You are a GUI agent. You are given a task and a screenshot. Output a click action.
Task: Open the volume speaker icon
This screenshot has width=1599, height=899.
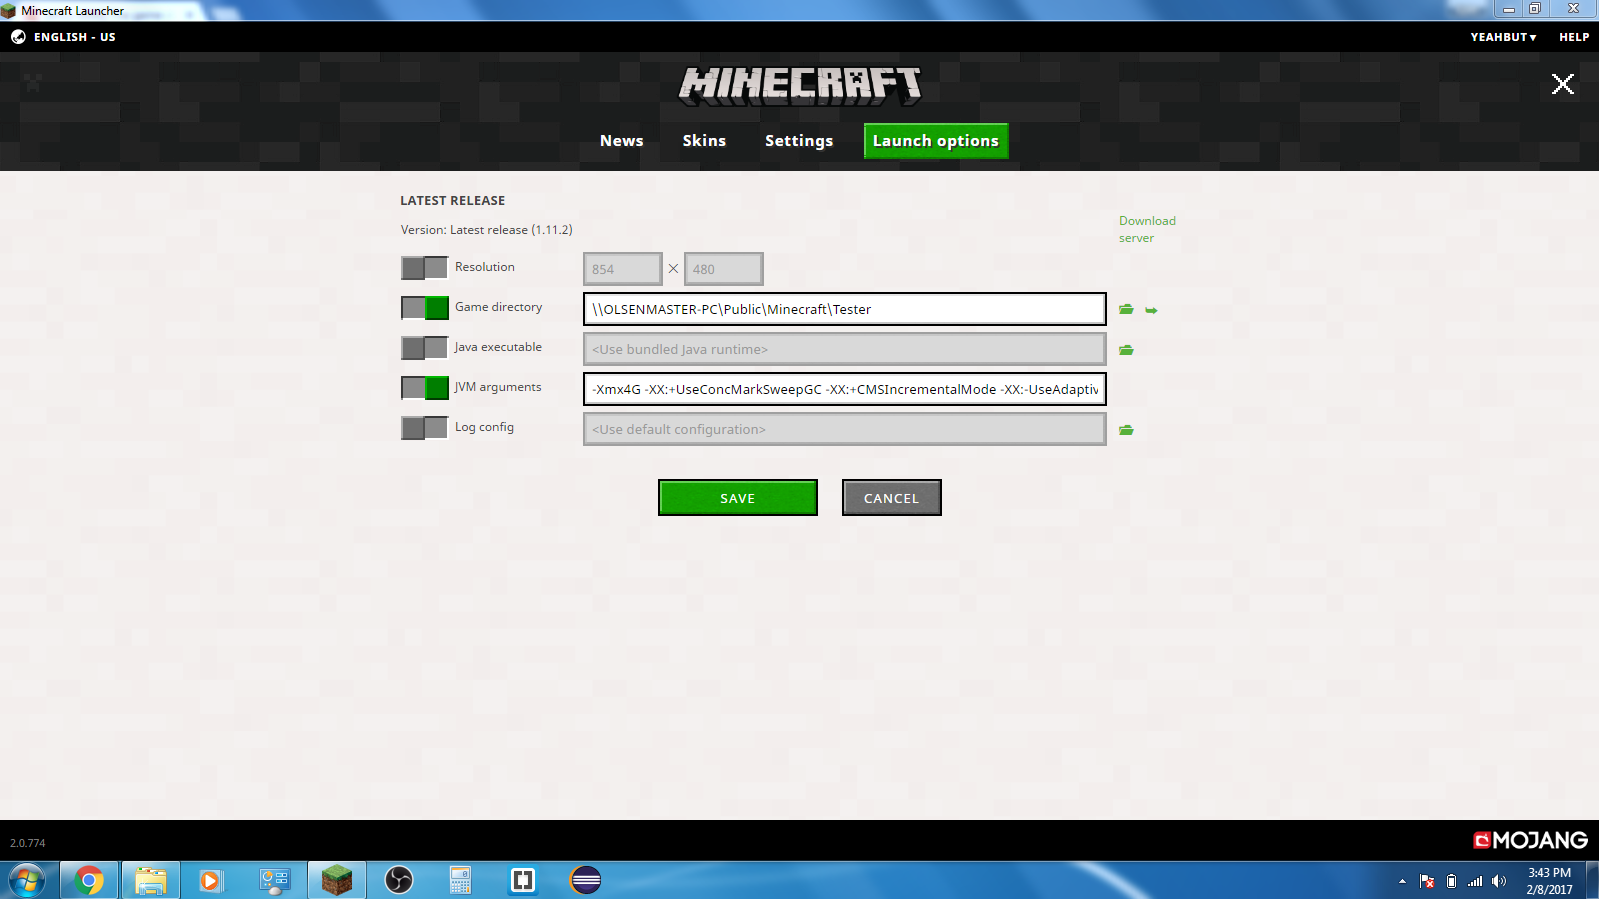click(1499, 881)
